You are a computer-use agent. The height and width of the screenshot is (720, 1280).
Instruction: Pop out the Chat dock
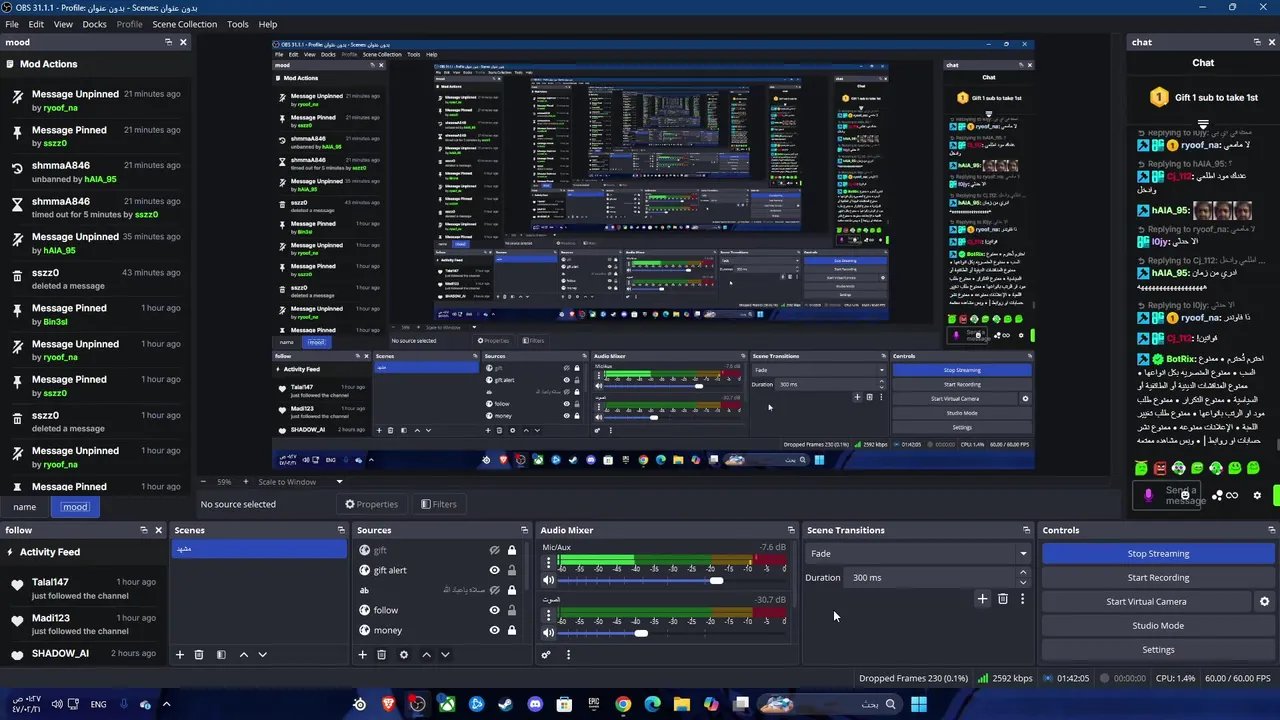1257,42
